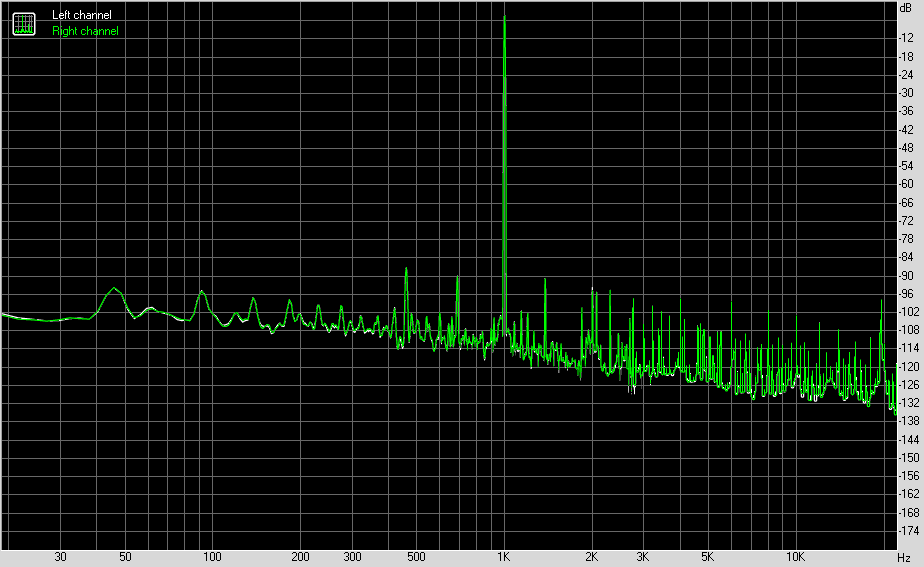This screenshot has width=924, height=567.
Task: Click the "-36" dB axis value
Action: pyautogui.click(x=906, y=111)
